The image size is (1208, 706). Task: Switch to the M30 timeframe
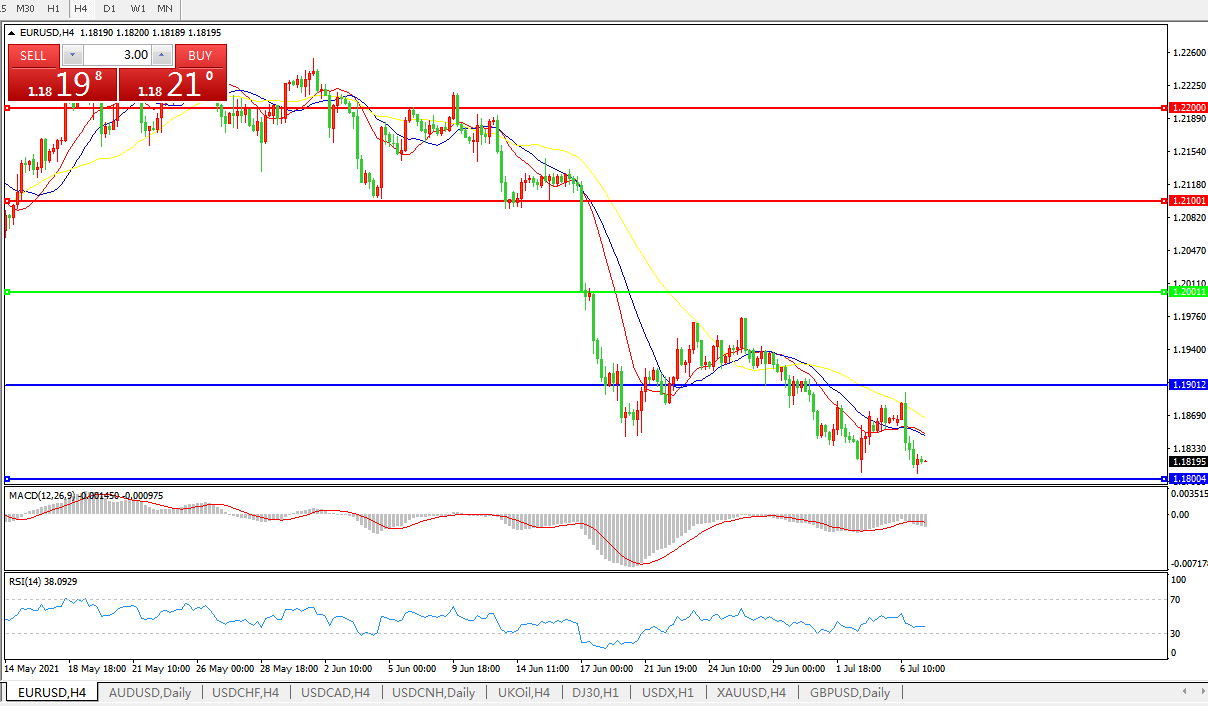[25, 8]
